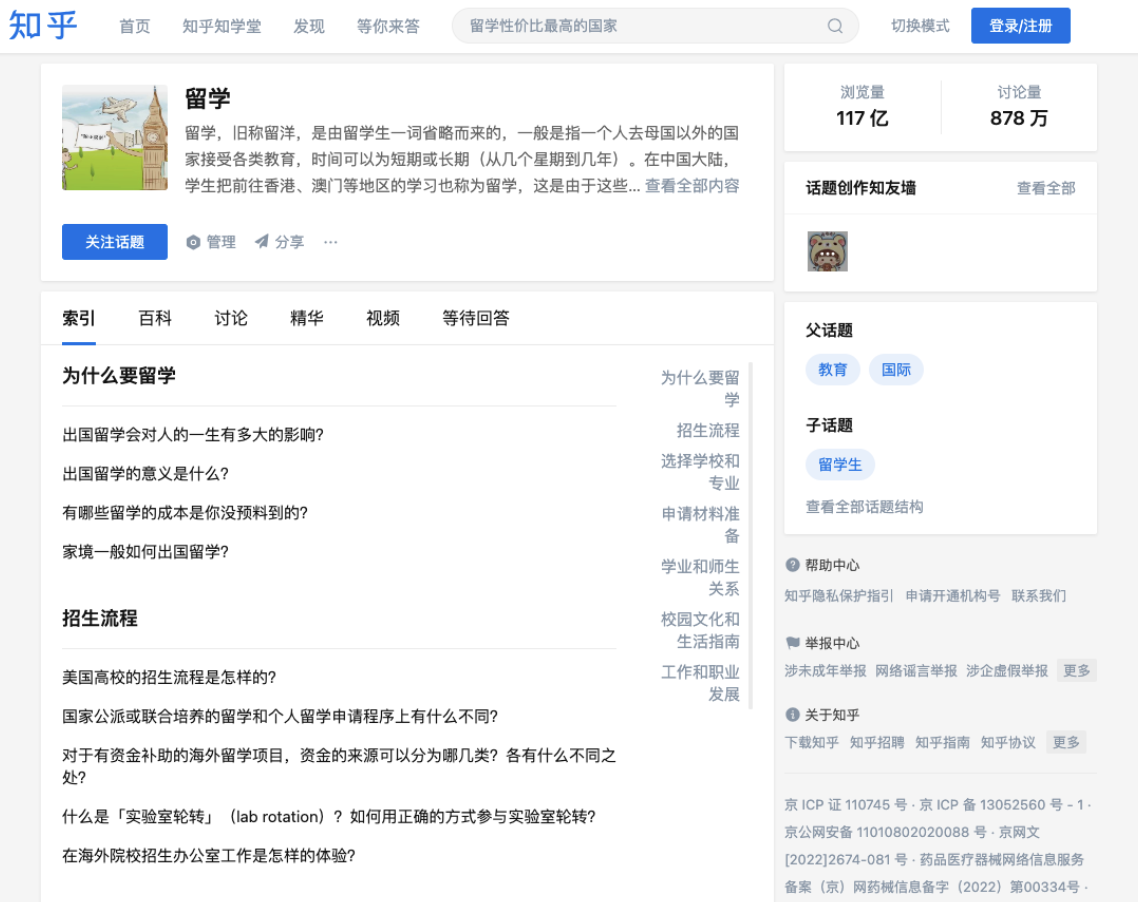
Task: Open 涉企虚假举报 link
Action: pyautogui.click(x=1012, y=673)
